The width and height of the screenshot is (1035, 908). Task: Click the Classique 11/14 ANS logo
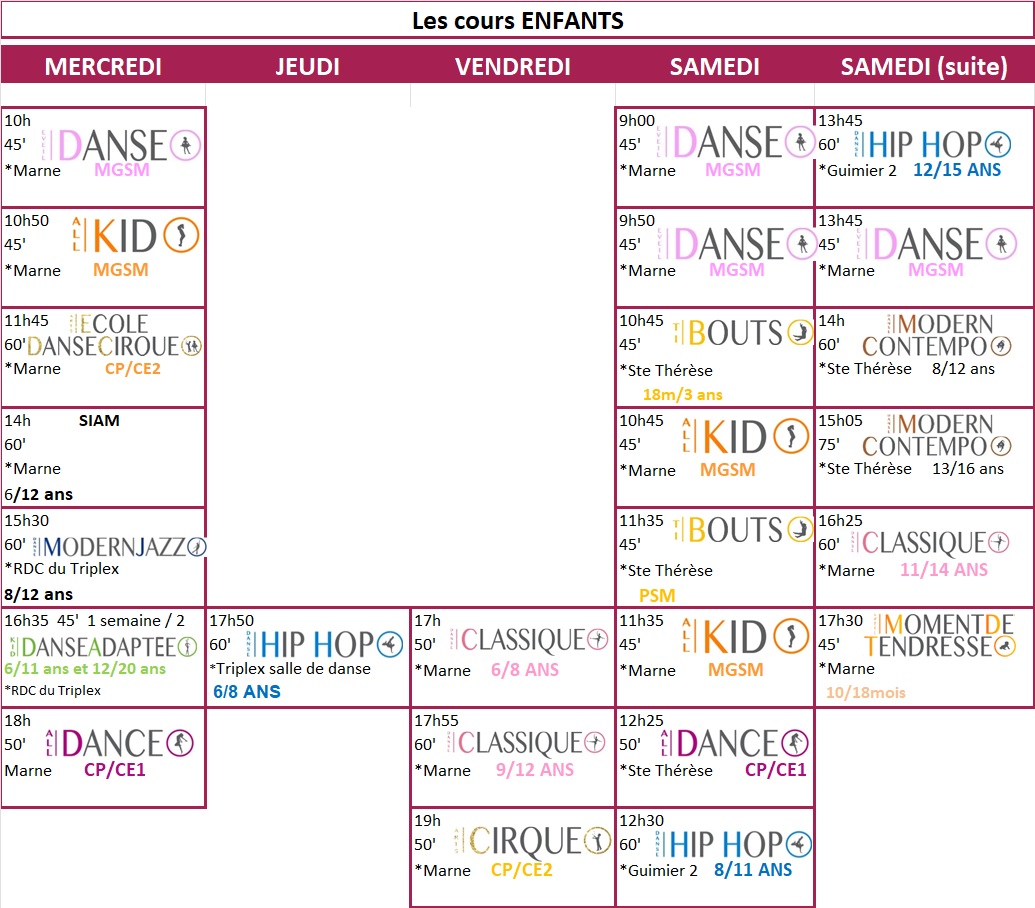(x=930, y=543)
